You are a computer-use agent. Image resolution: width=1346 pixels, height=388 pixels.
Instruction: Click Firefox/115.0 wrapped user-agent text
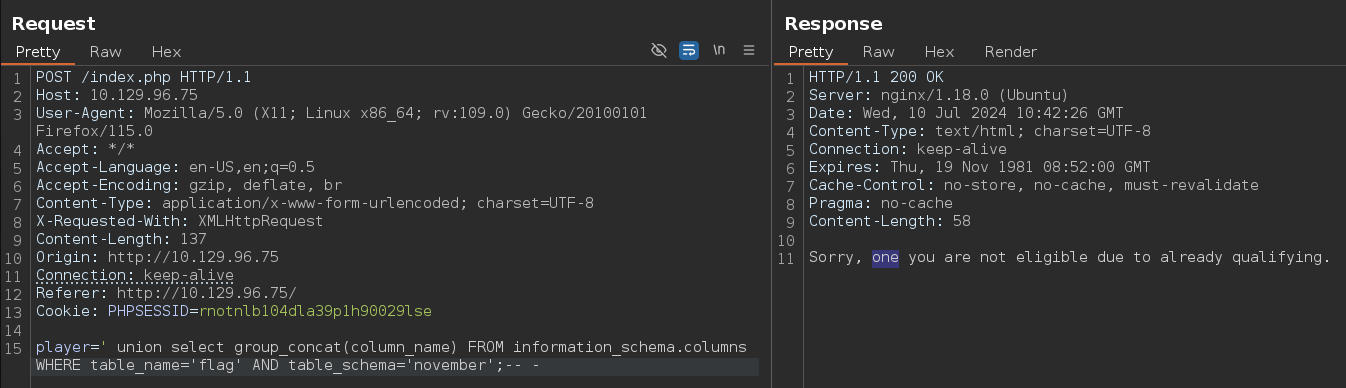click(94, 131)
